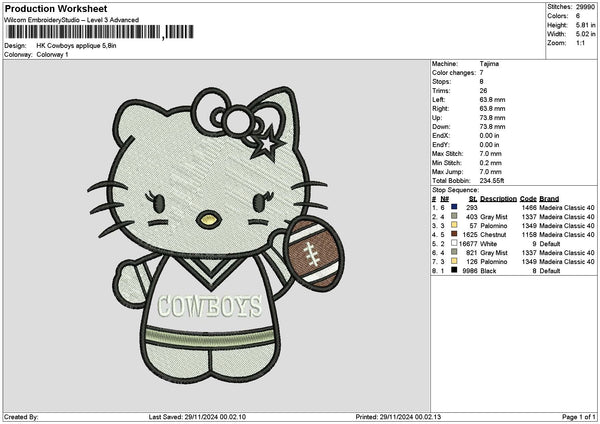This screenshot has width=600, height=424.
Task: Click the 'Down:' measurement label
Action: pyautogui.click(x=441, y=127)
